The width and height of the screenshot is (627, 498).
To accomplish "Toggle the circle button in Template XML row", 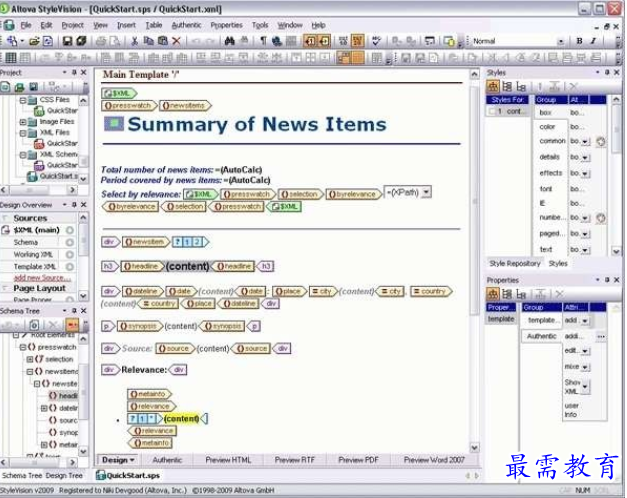I will 70,266.
